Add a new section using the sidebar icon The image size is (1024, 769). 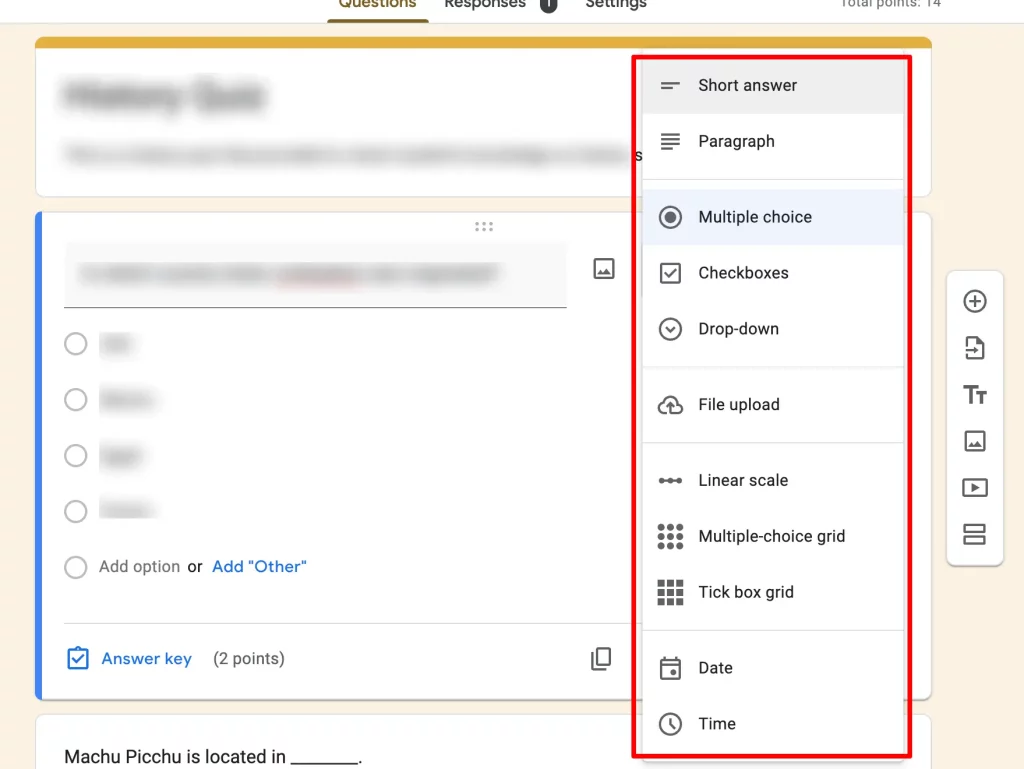click(975, 534)
